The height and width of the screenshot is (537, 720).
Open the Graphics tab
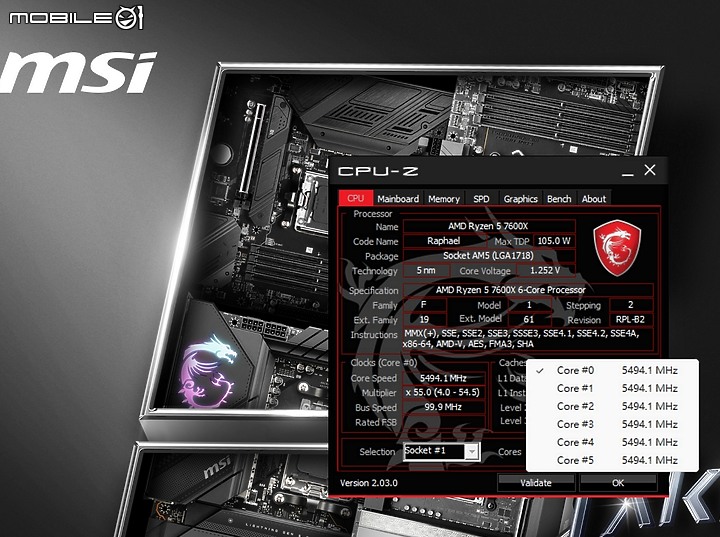click(x=520, y=198)
